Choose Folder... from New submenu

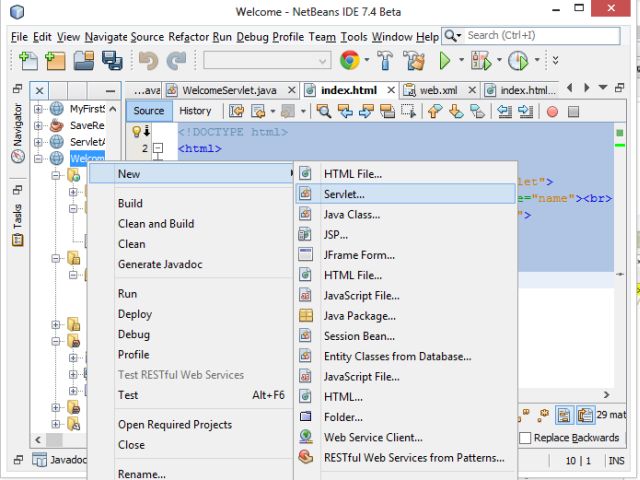pyautogui.click(x=406, y=417)
